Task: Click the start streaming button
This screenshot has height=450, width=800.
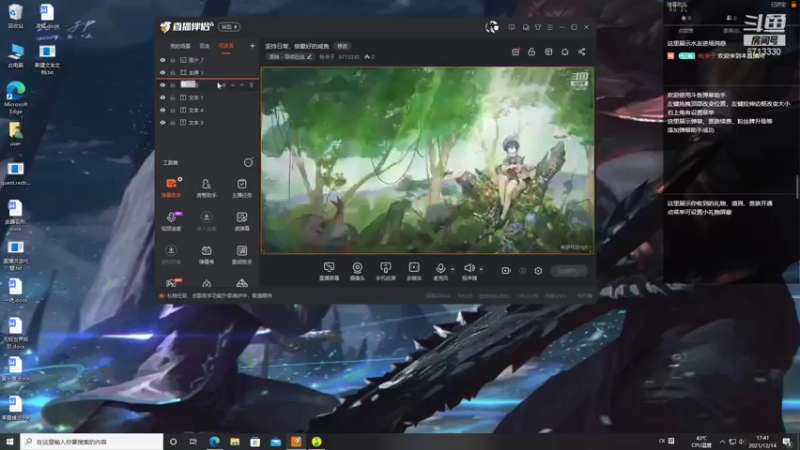Action: [x=569, y=271]
